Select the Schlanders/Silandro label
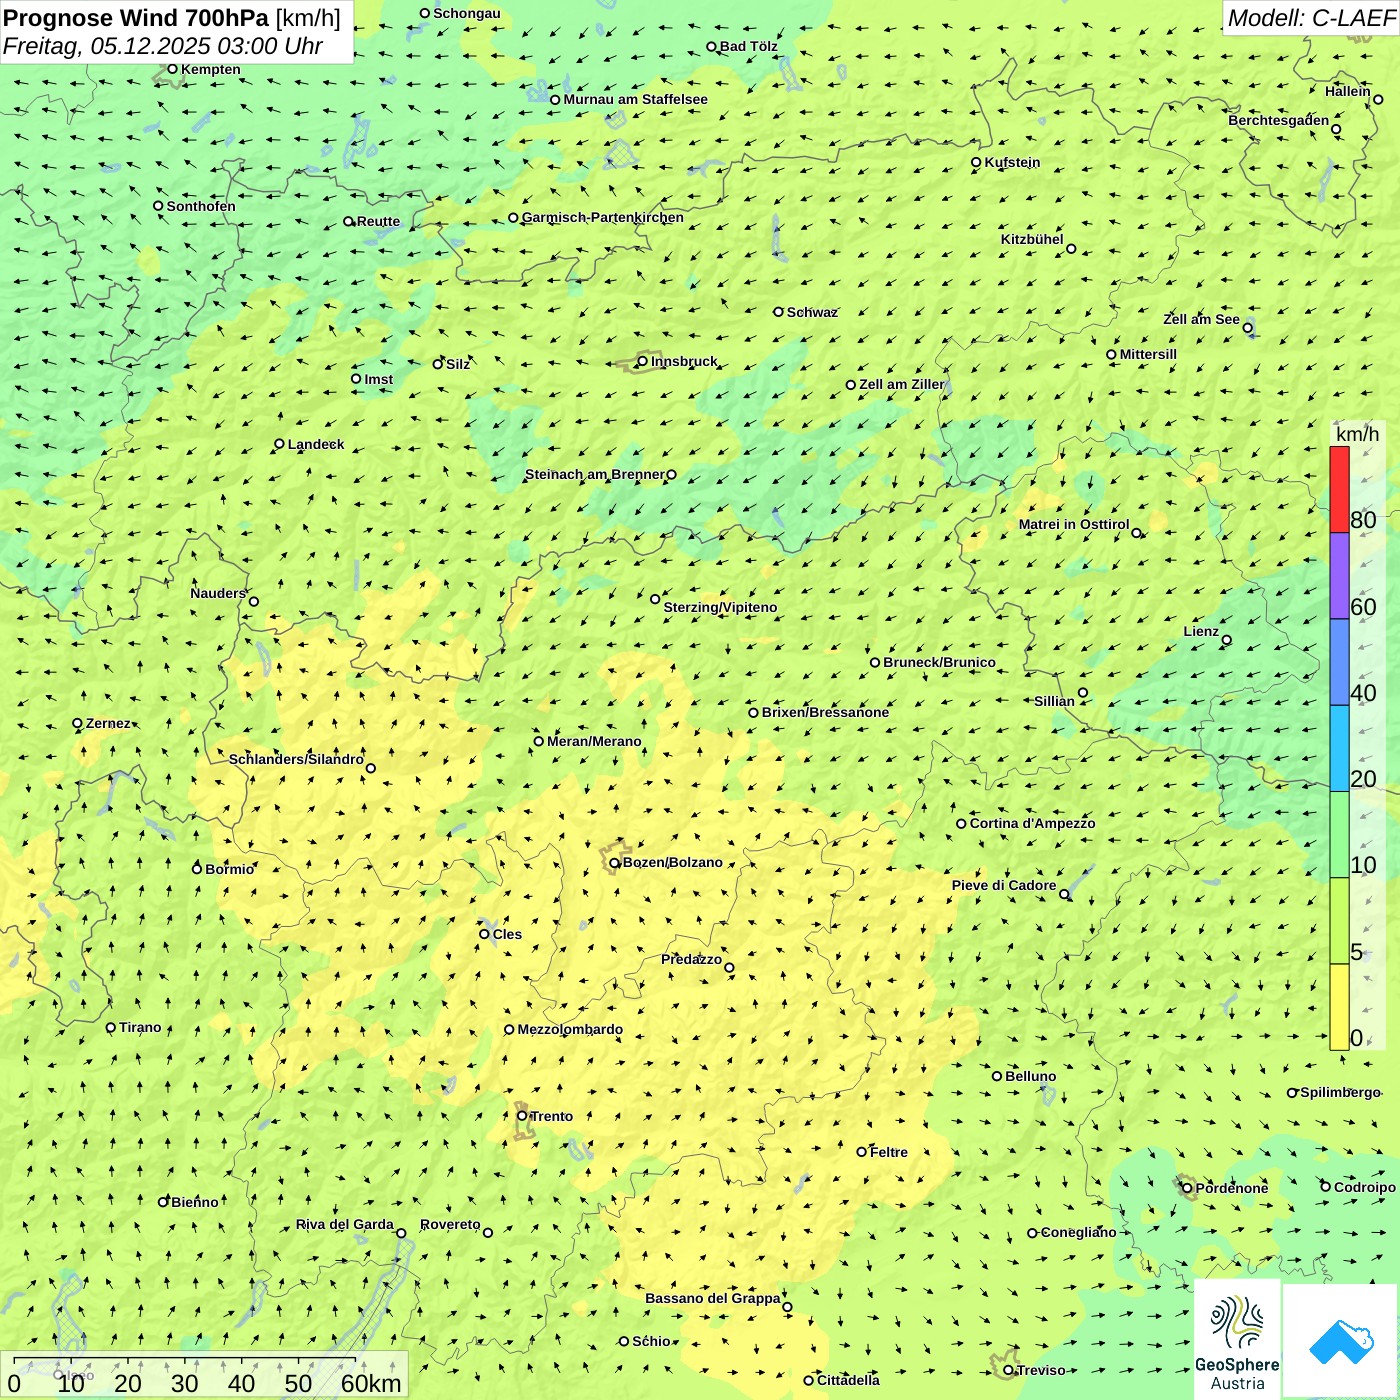 click(296, 759)
